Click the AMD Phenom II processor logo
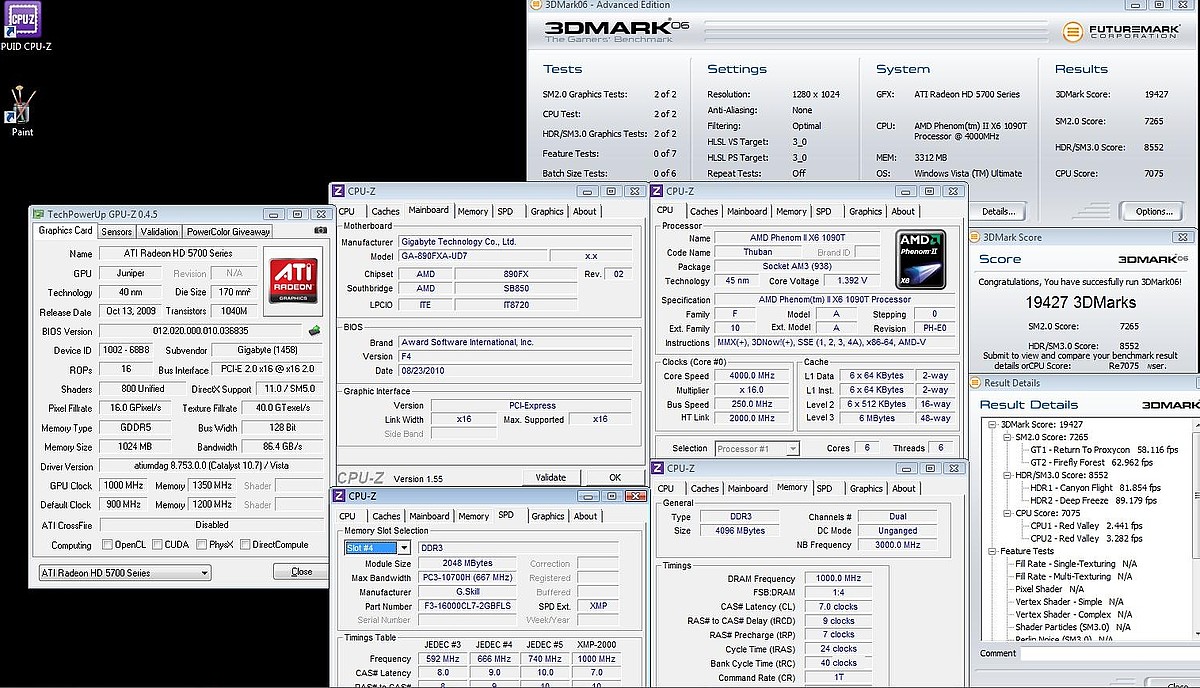 (921, 260)
